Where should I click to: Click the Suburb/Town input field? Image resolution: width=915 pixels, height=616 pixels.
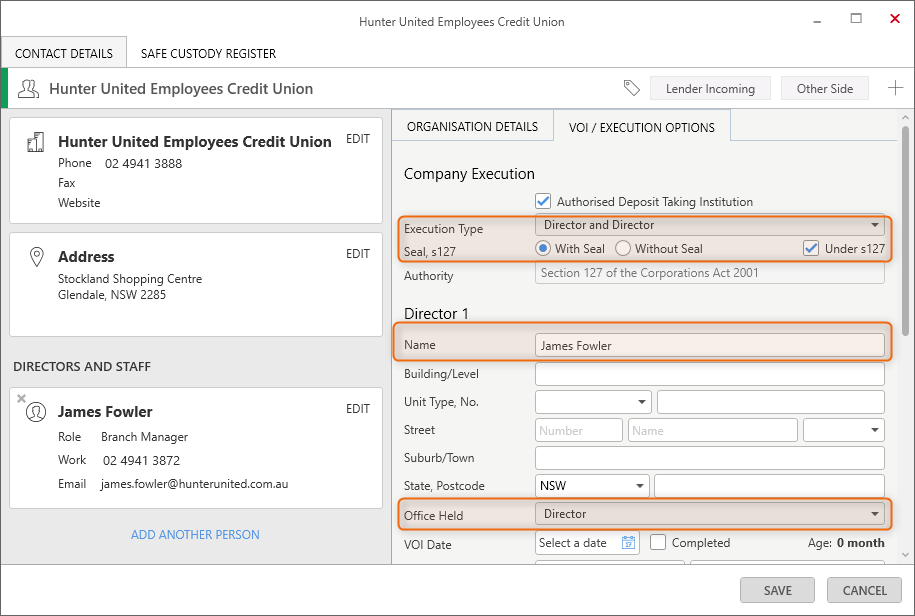(x=710, y=458)
